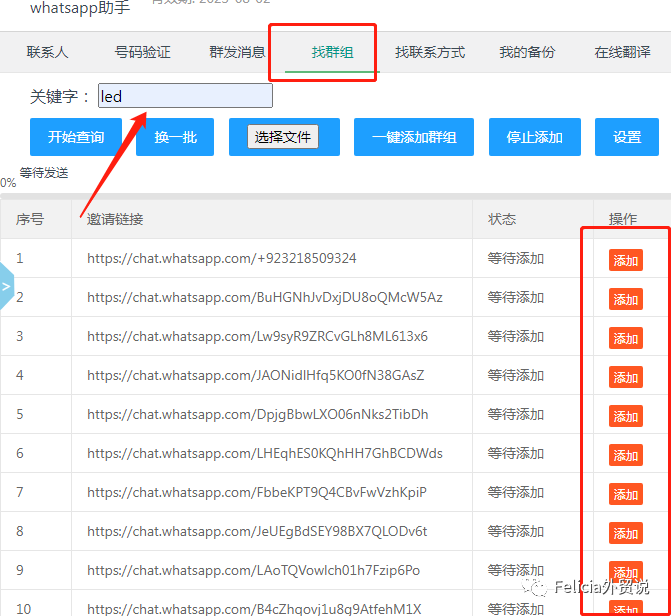Select invite link BuHGNhJvDxjDU8oQMcW5Az
Viewport: 671px width, 616px height.
(265, 297)
